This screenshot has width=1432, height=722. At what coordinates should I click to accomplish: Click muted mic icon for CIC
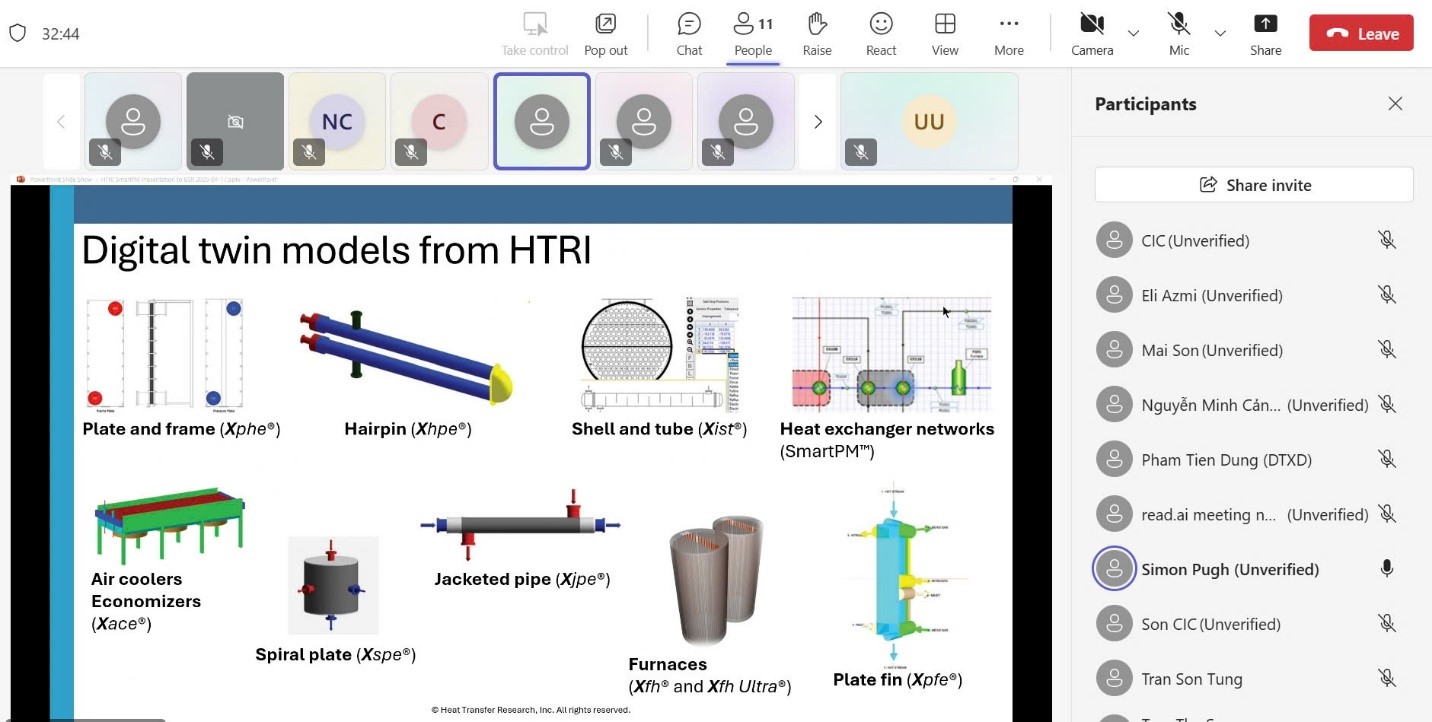[x=1386, y=240]
